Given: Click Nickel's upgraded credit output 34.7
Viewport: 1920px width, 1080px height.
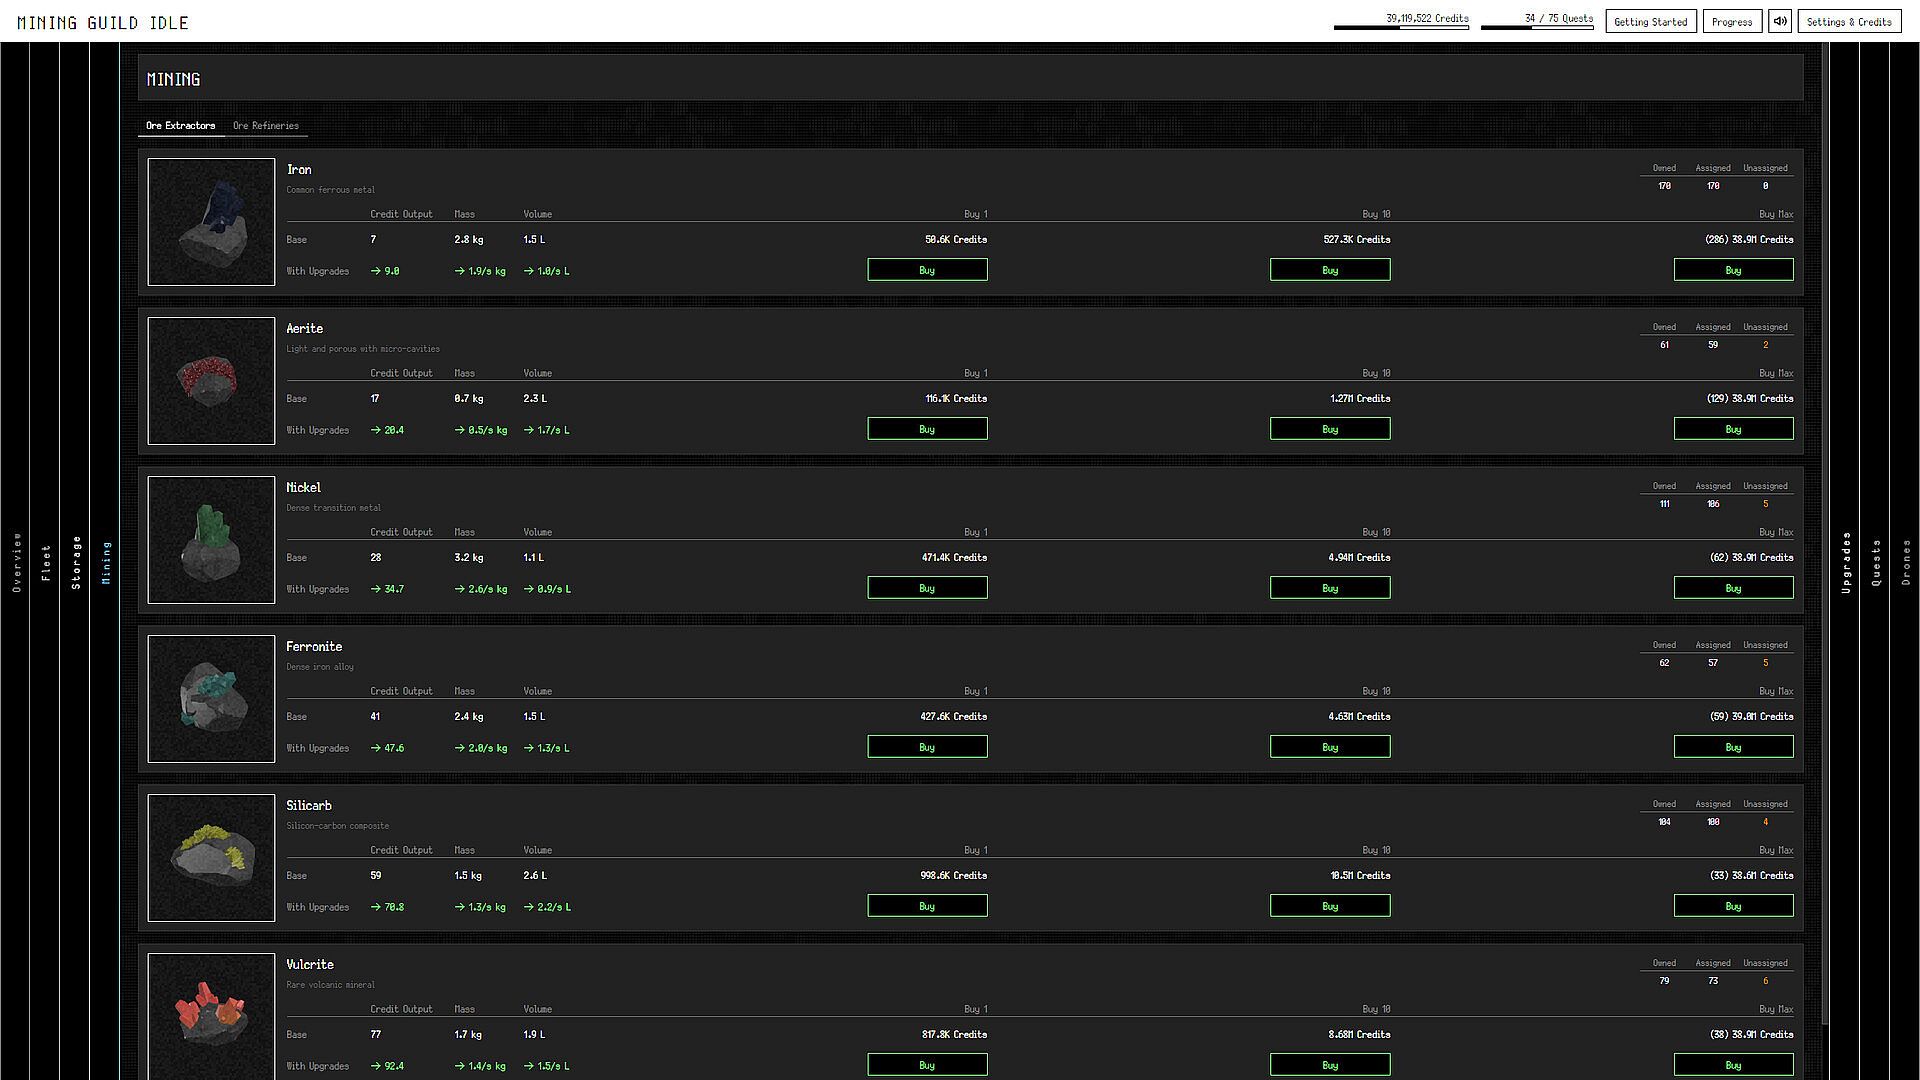Looking at the screenshot, I should pos(387,589).
